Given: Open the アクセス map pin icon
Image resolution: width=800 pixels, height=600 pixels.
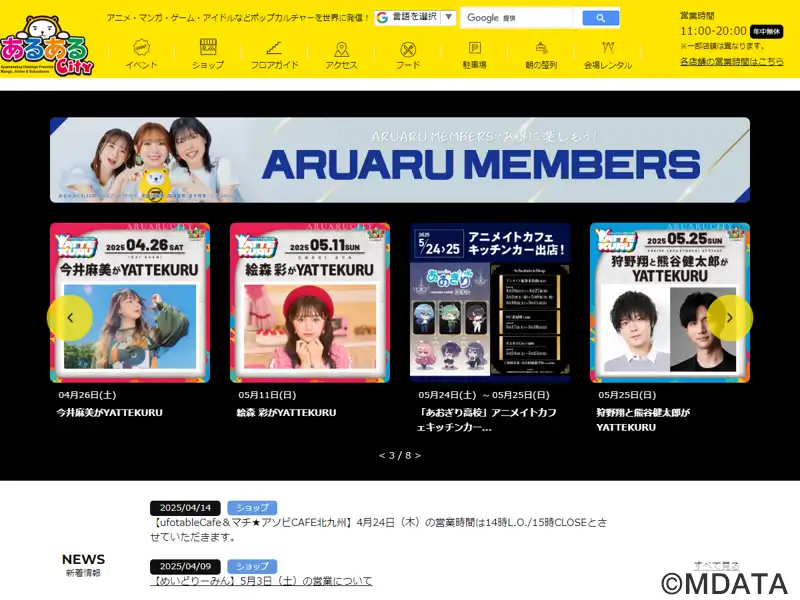Looking at the screenshot, I should coord(341,49).
